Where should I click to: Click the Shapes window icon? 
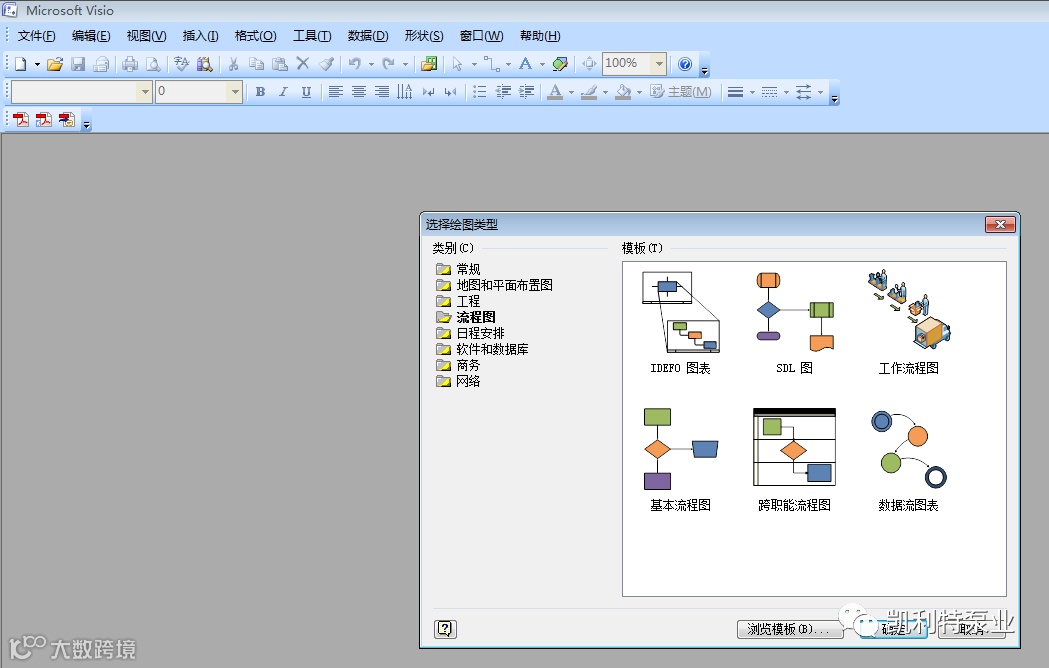click(x=429, y=64)
